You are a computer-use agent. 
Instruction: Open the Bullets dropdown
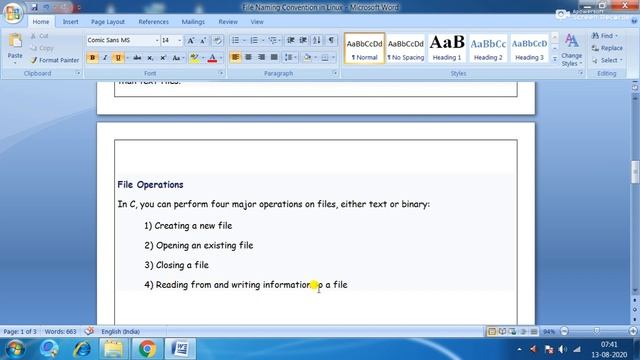tap(244, 40)
